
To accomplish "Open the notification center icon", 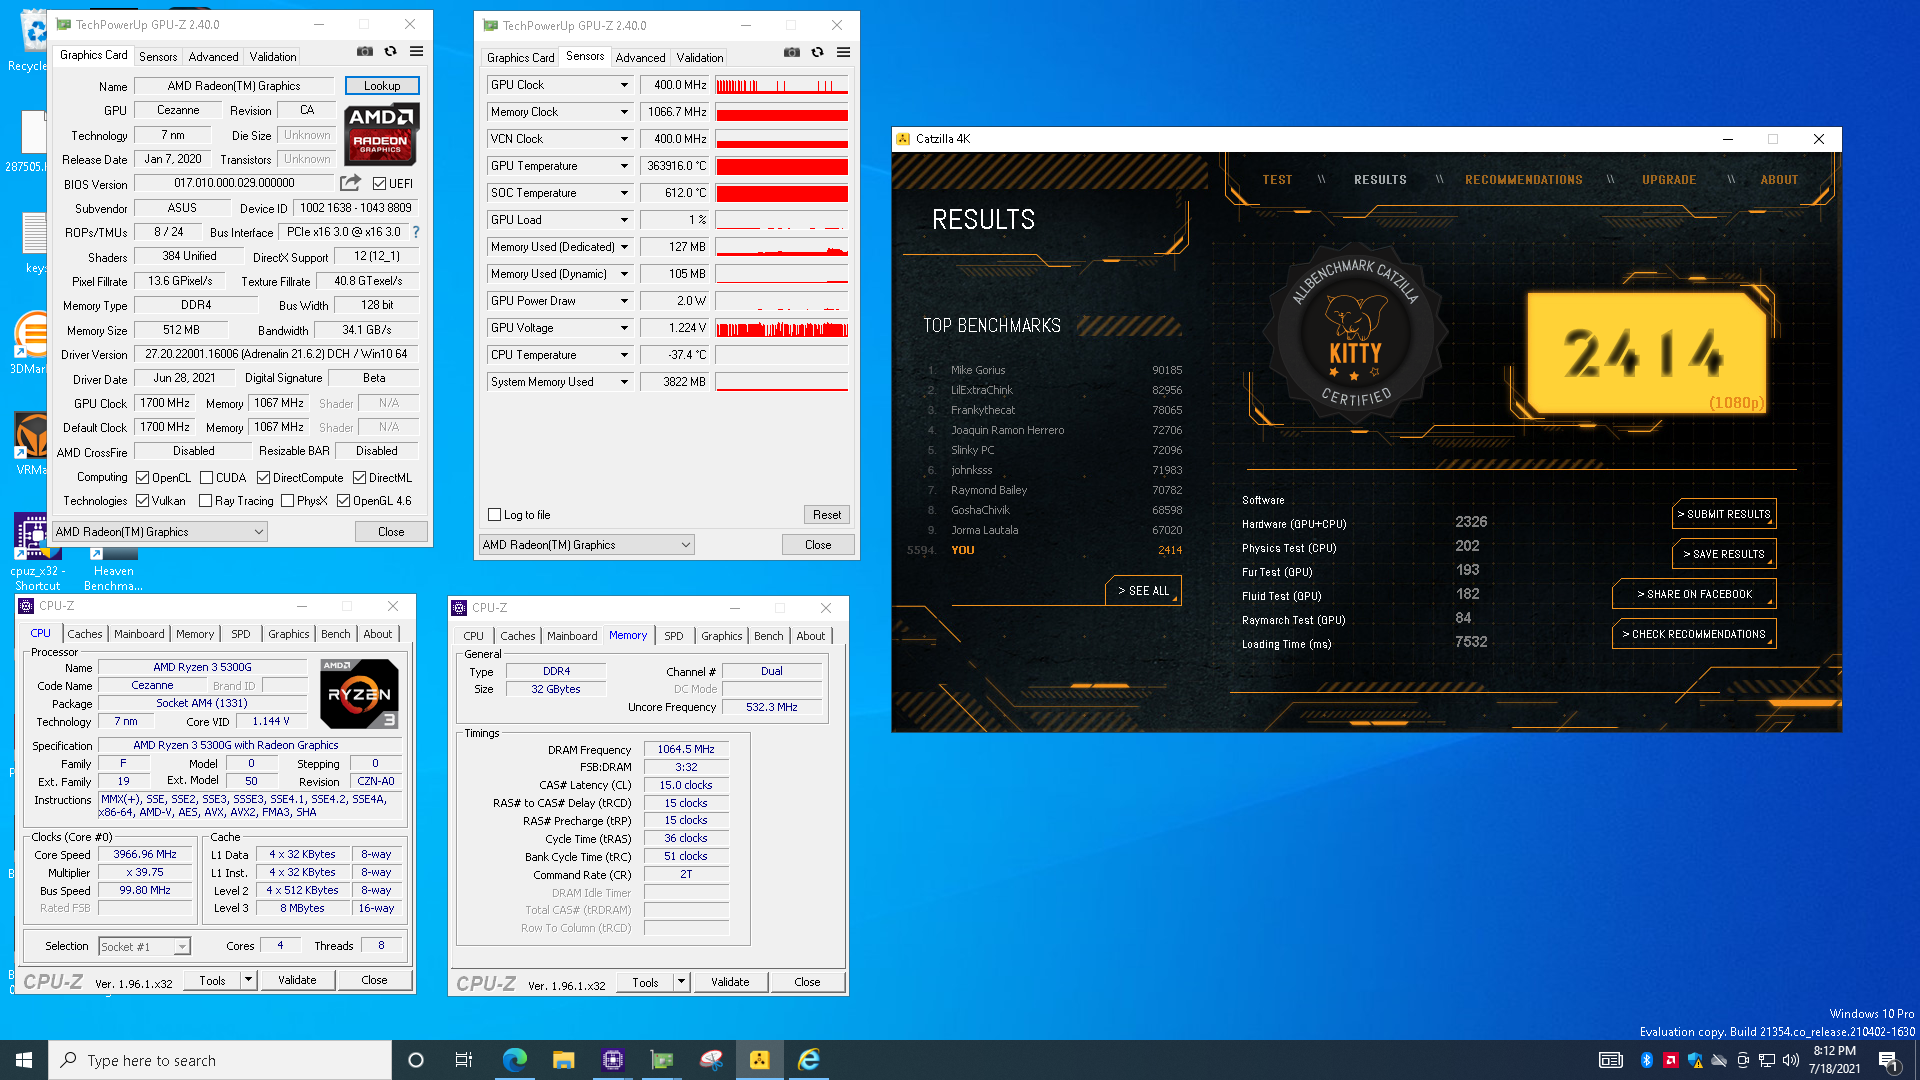I will 1888,1060.
